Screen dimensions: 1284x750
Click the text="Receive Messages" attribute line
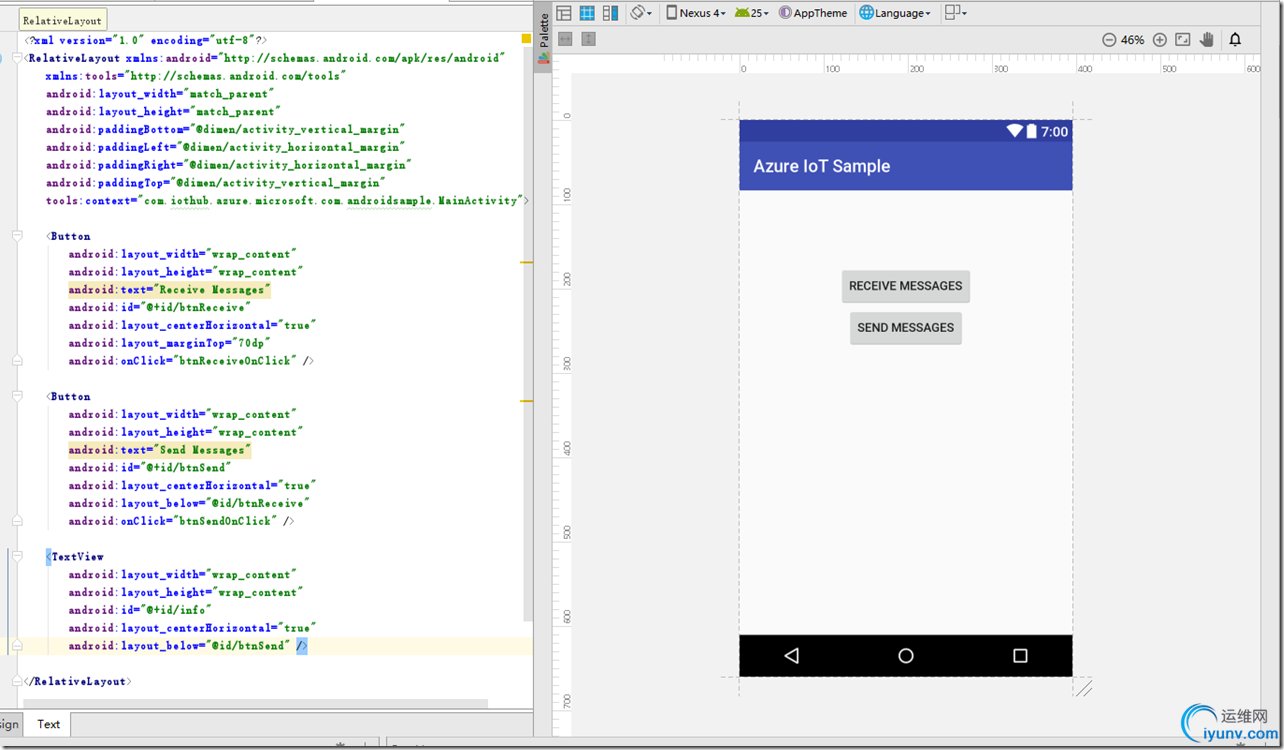[x=169, y=290]
